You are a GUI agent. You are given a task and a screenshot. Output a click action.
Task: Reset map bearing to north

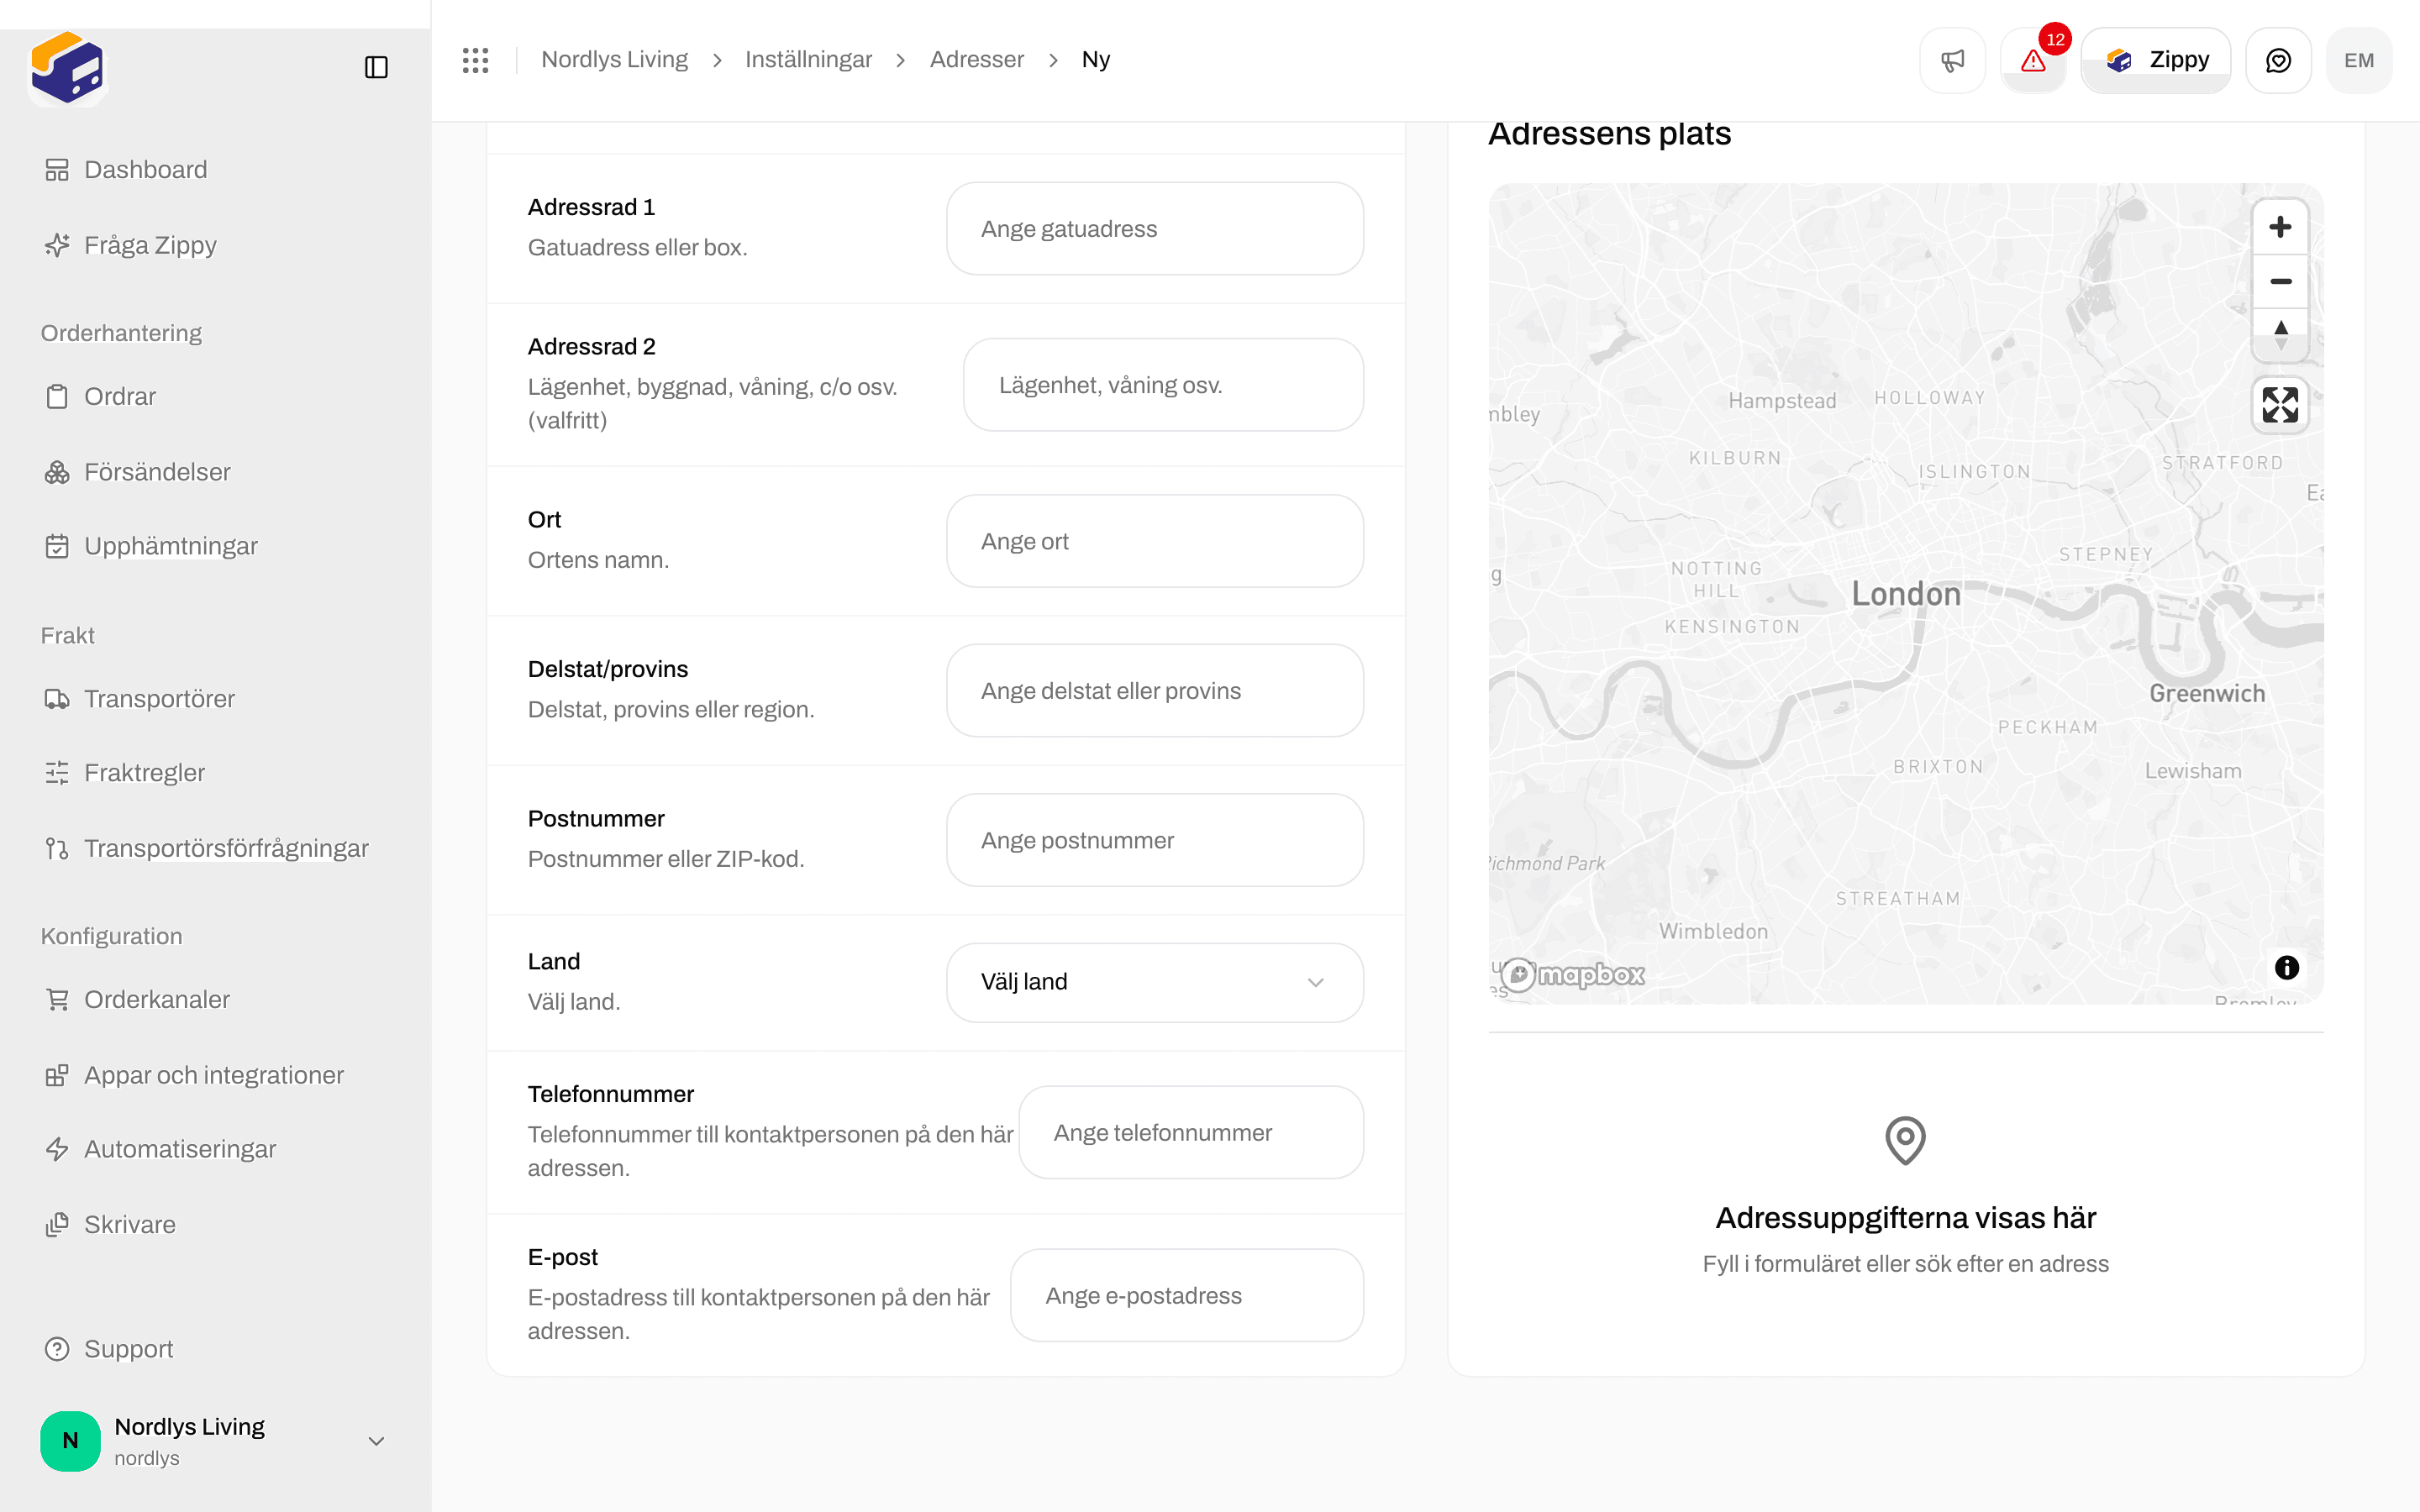2280,335
